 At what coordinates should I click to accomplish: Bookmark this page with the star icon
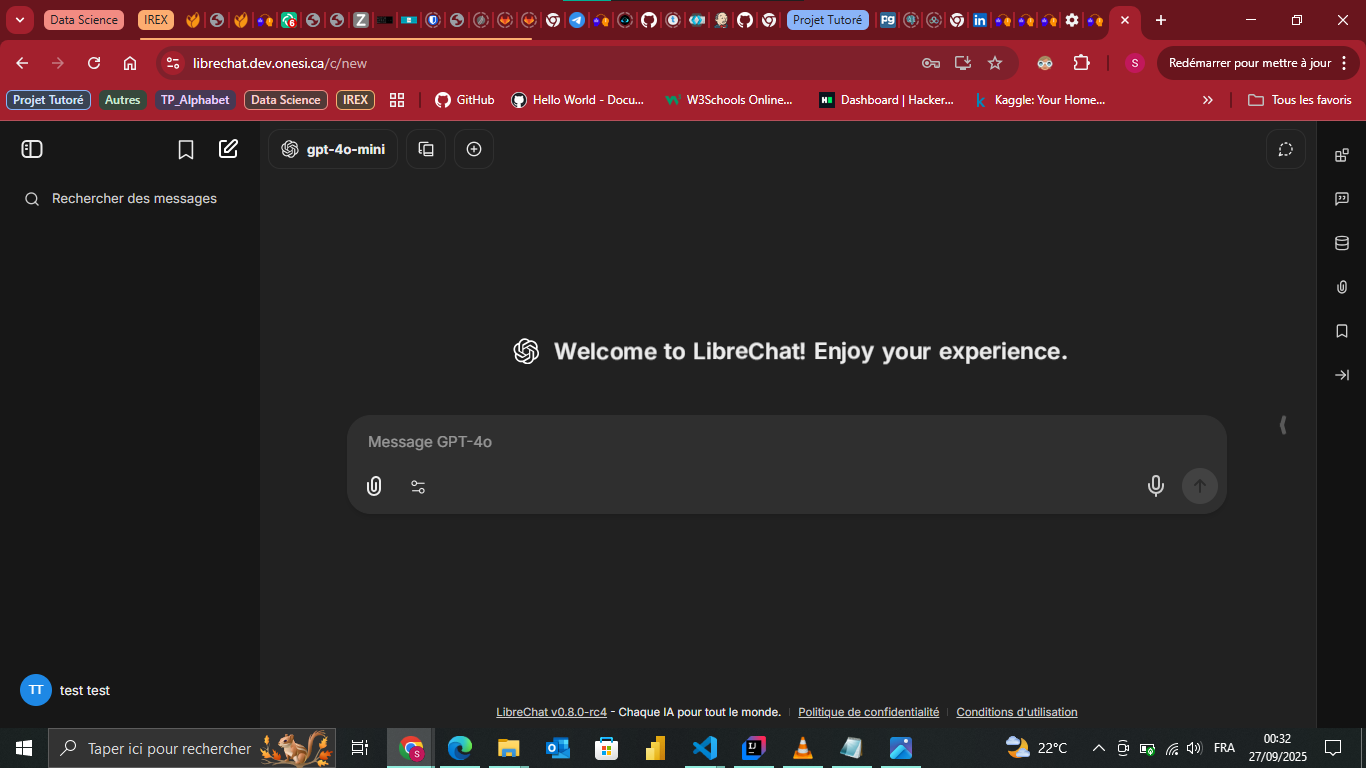click(x=995, y=63)
